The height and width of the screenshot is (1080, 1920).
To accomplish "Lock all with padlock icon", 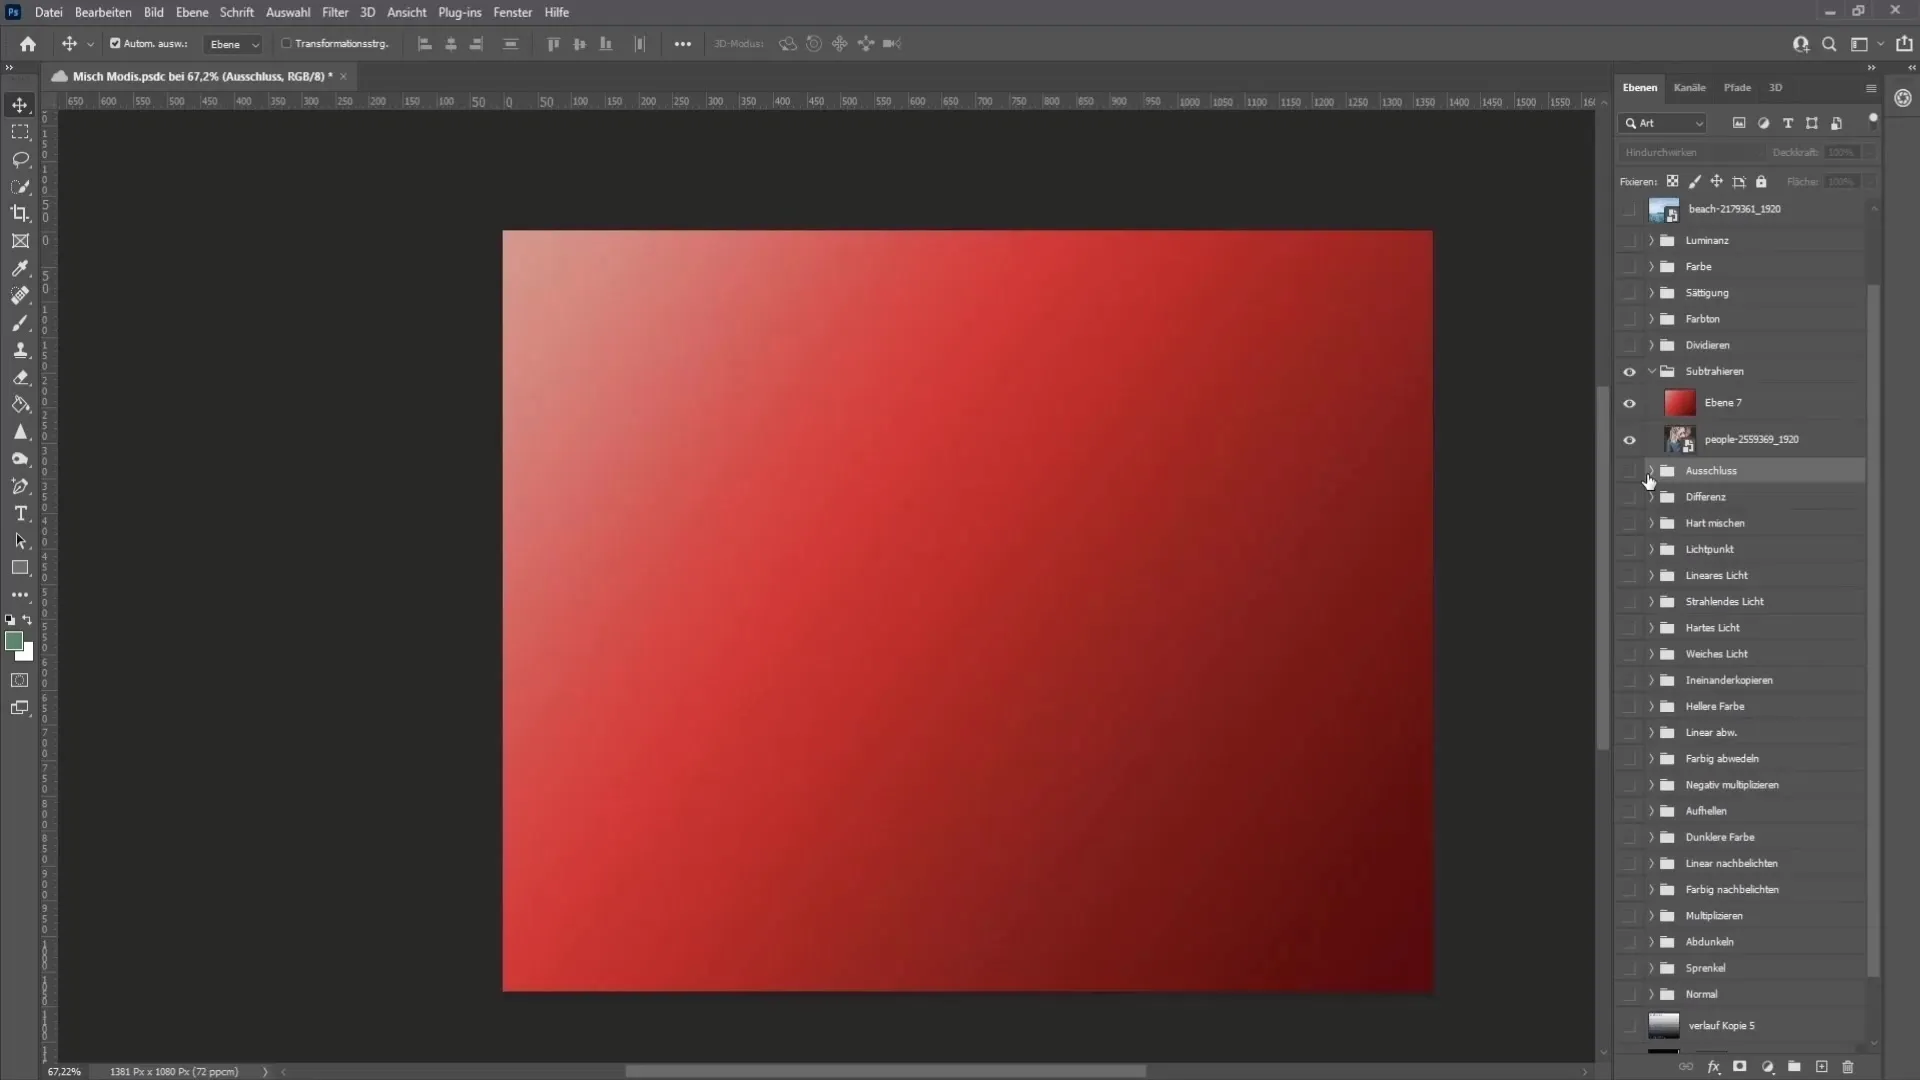I will (1761, 182).
